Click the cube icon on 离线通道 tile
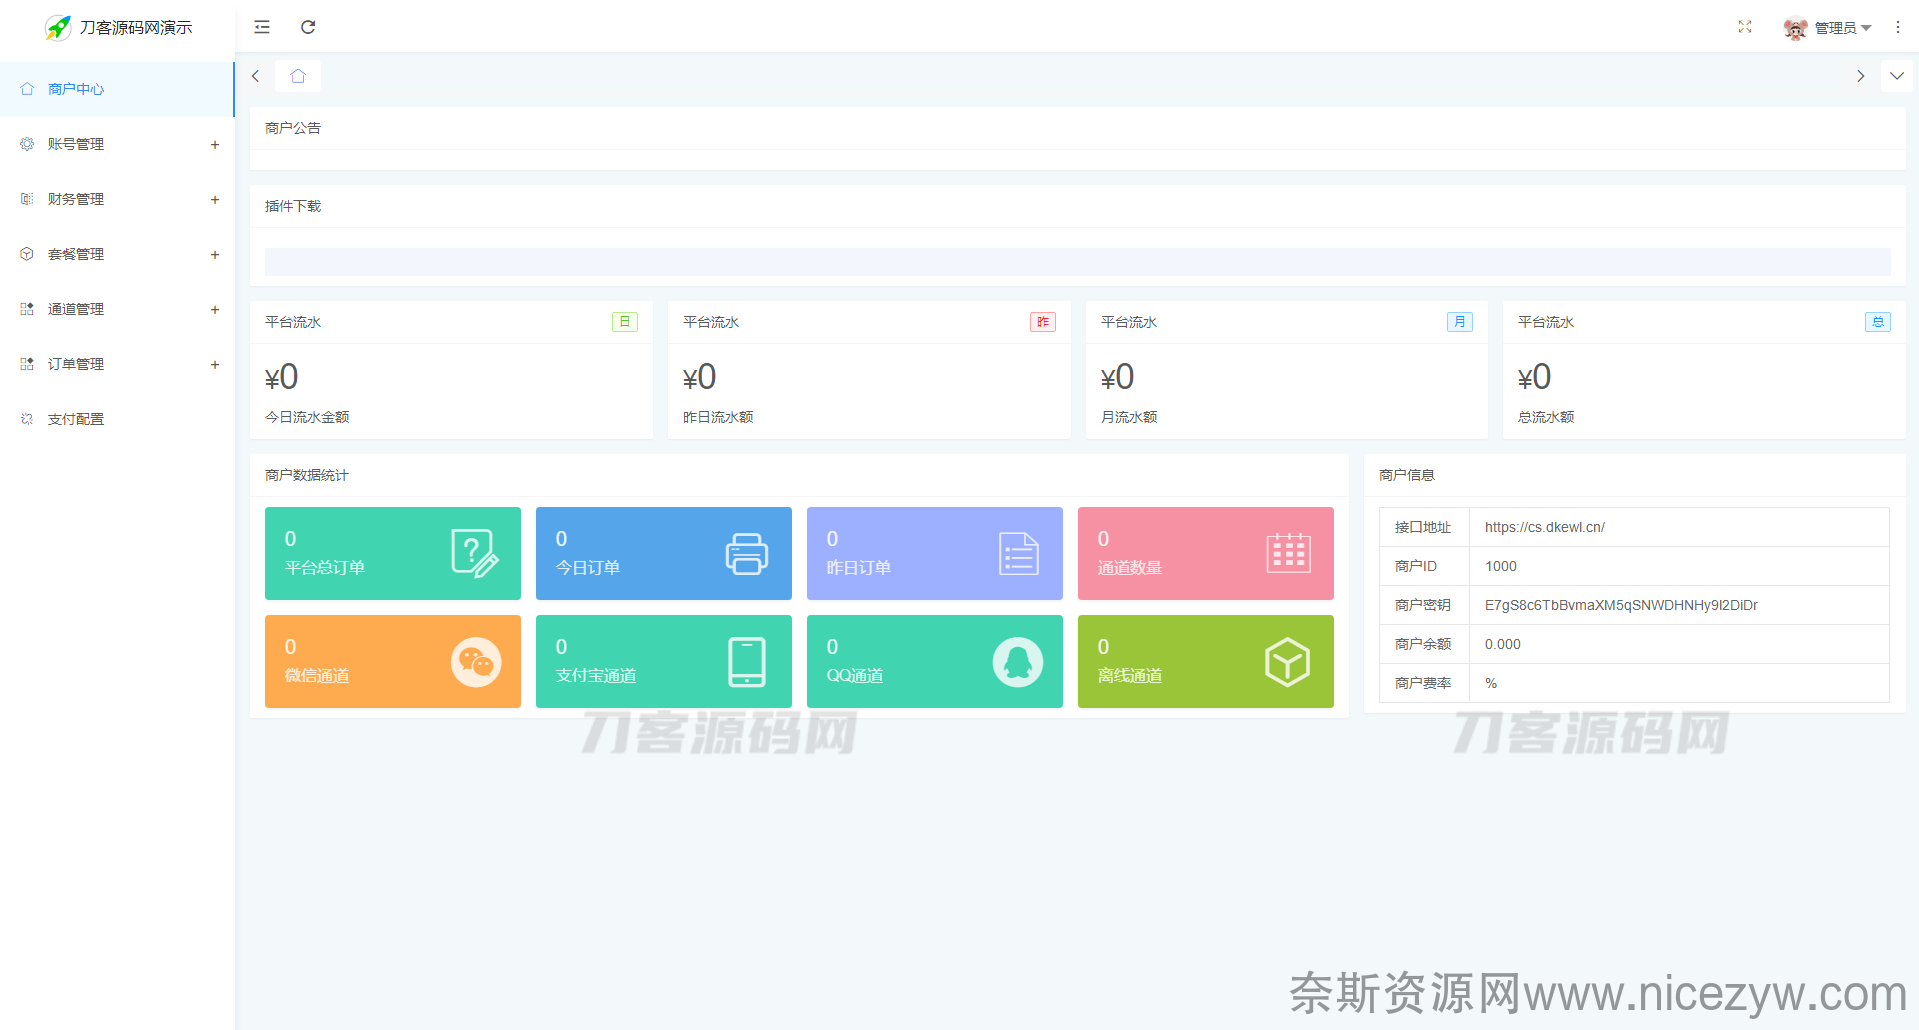 pos(1288,662)
